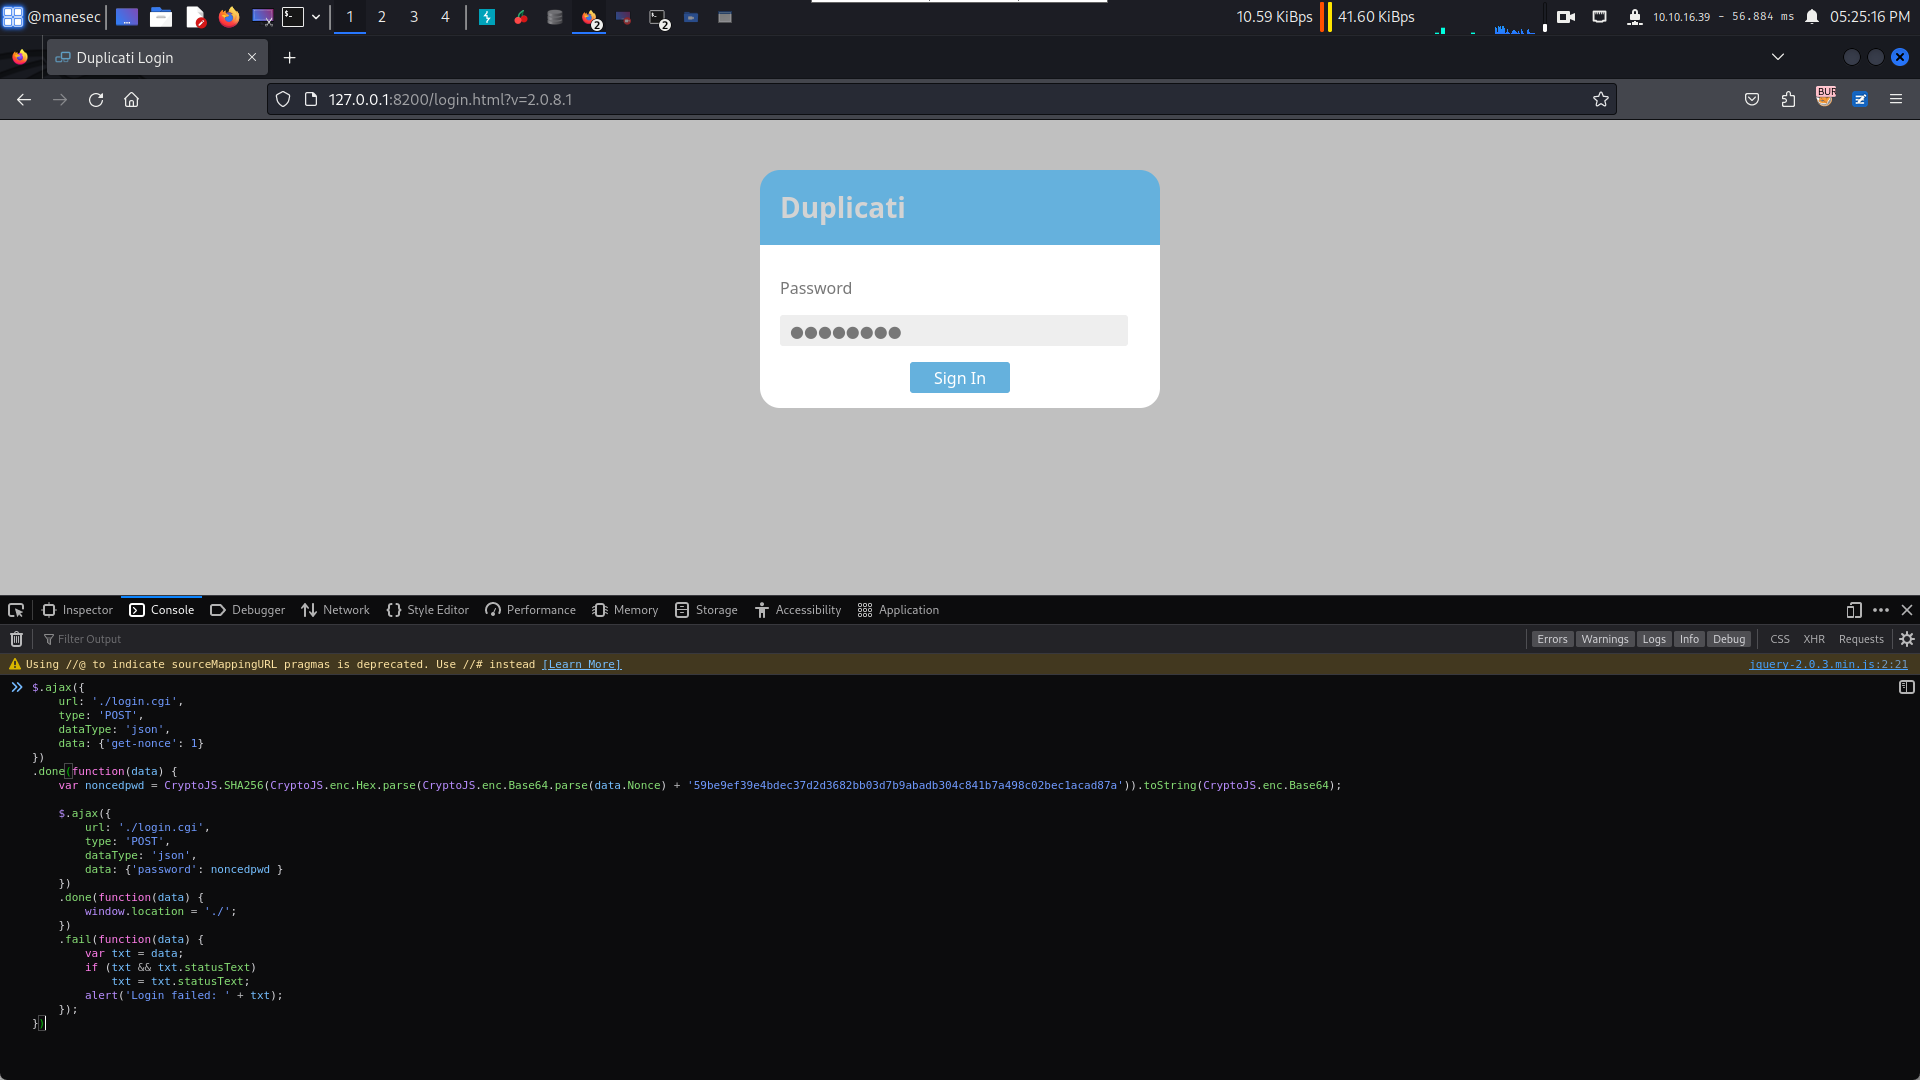Open the blue Z extension icon
The width and height of the screenshot is (1920, 1080).
click(1860, 99)
